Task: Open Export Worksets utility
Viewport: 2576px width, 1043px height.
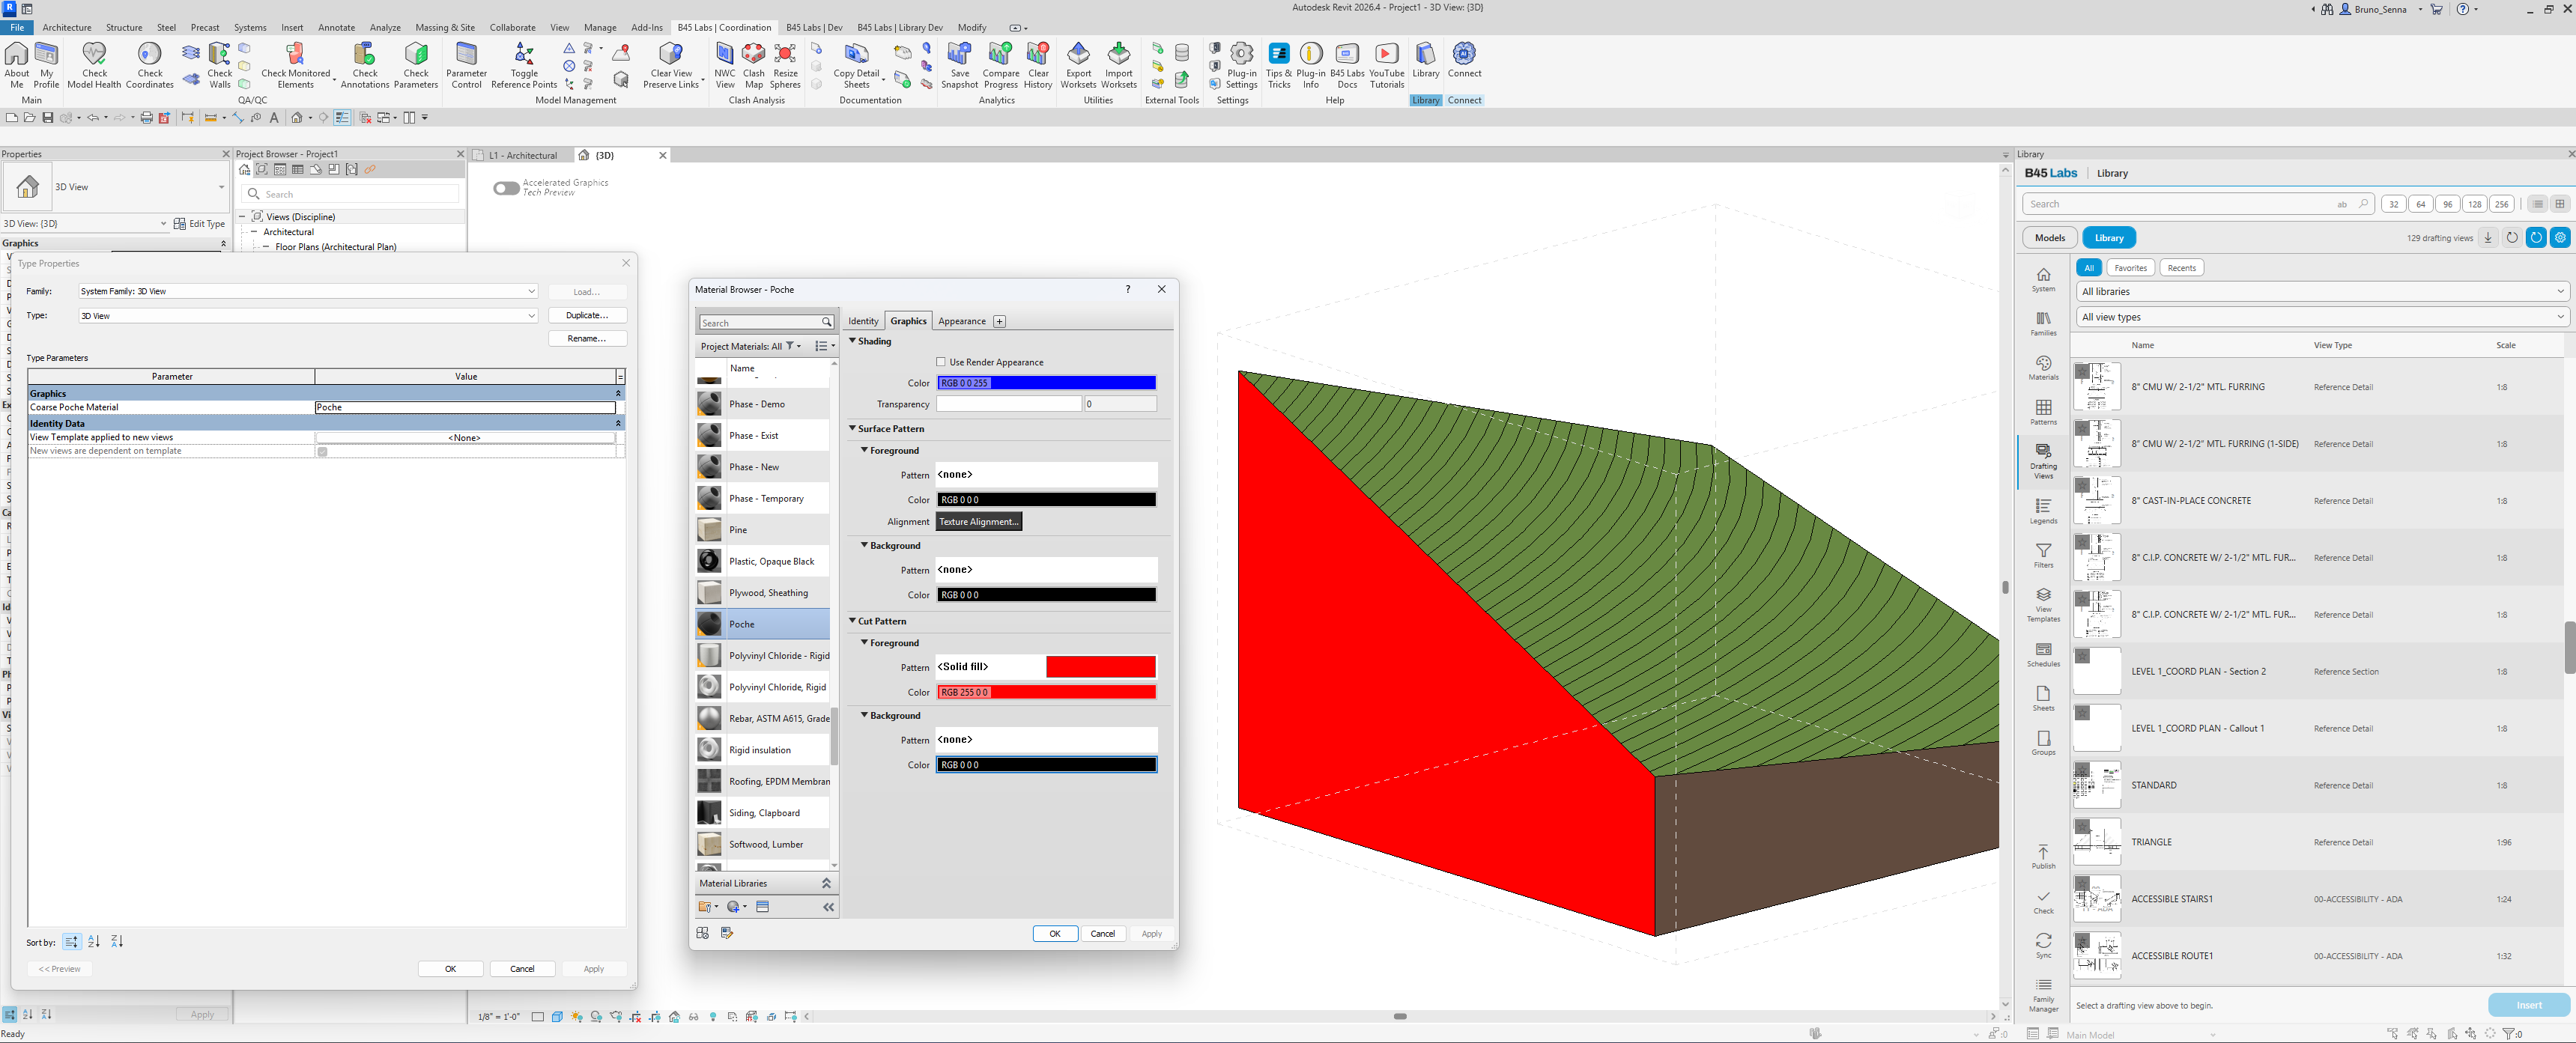Action: (1078, 65)
